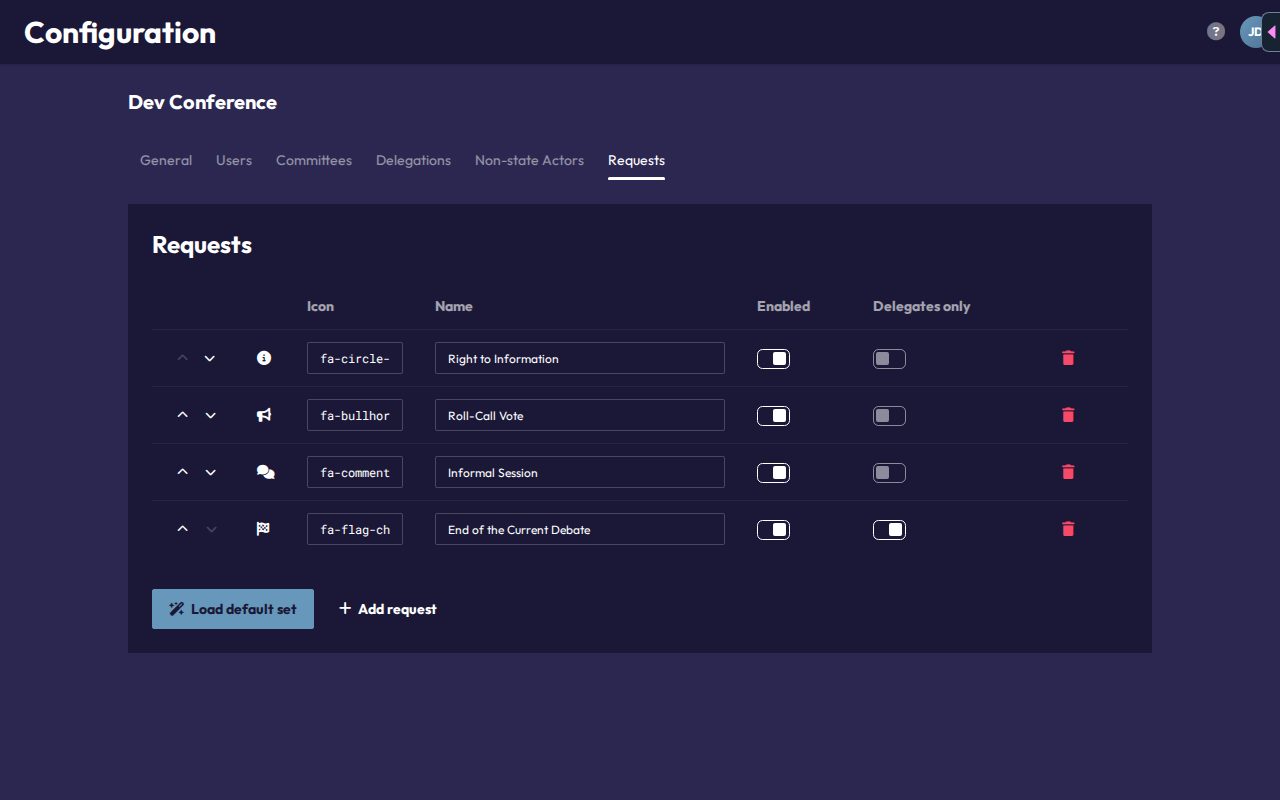Viewport: 1280px width, 800px height.
Task: Move Roll-Call Vote down one position
Action: (210, 415)
